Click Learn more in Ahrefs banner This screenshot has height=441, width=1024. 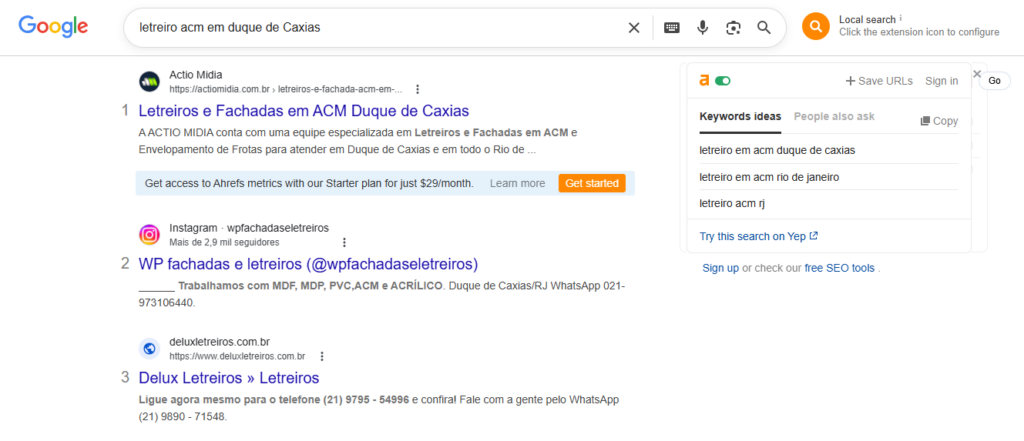point(517,184)
